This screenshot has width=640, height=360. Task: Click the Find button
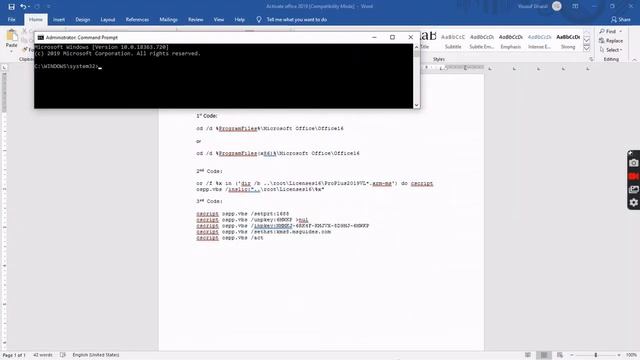click(x=607, y=31)
